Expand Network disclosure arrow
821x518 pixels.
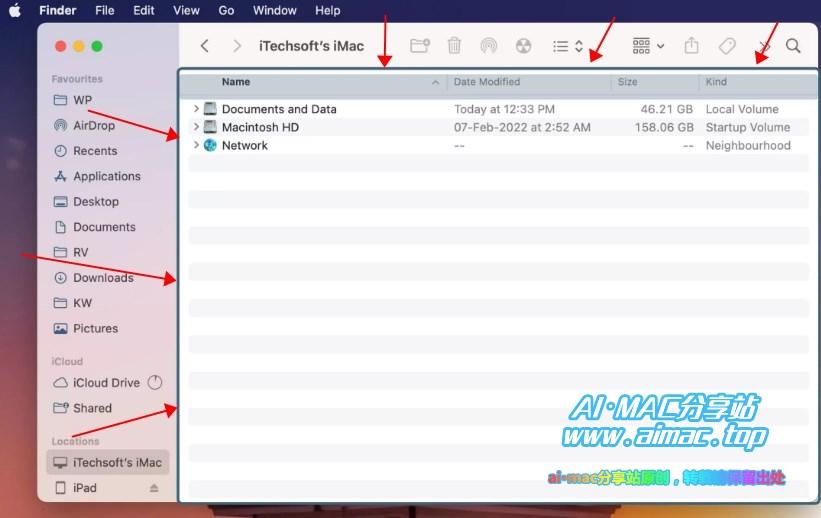click(x=196, y=145)
